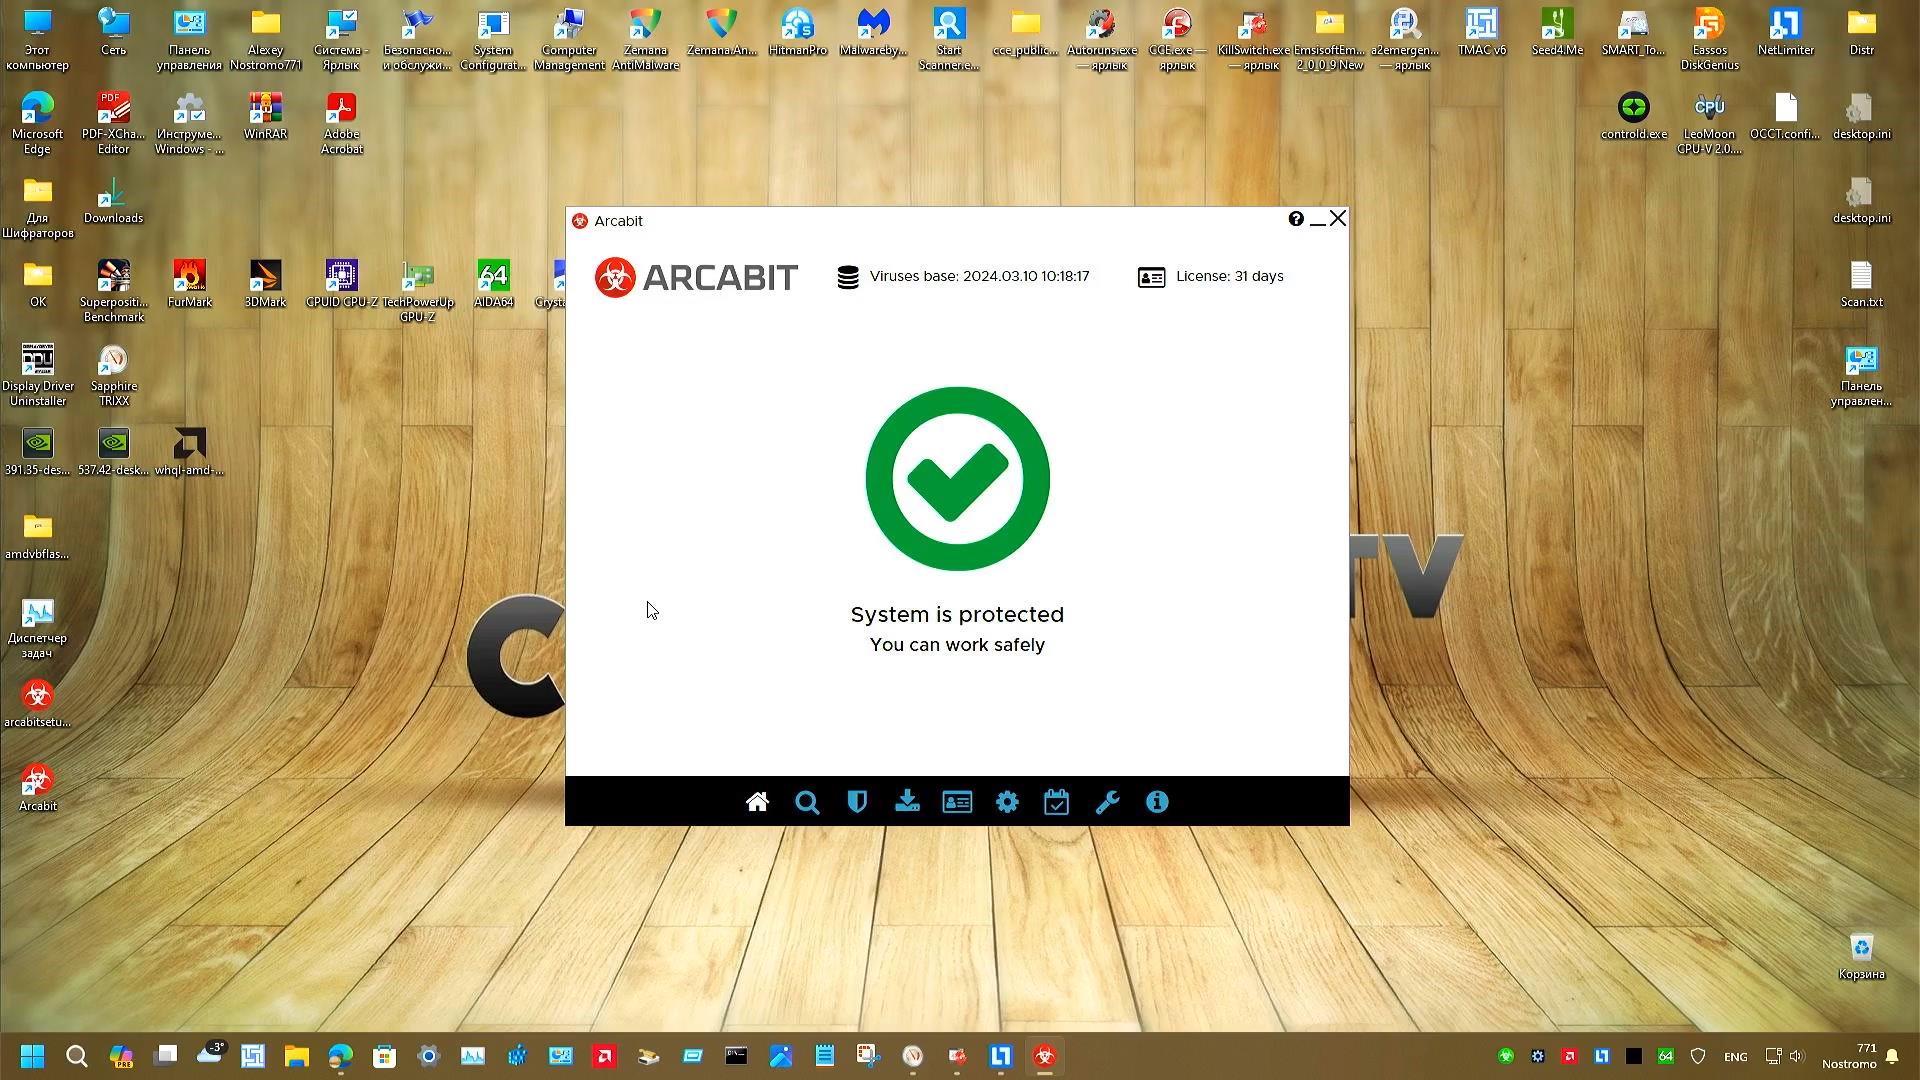Show the information panel via info icon

coord(1157,801)
